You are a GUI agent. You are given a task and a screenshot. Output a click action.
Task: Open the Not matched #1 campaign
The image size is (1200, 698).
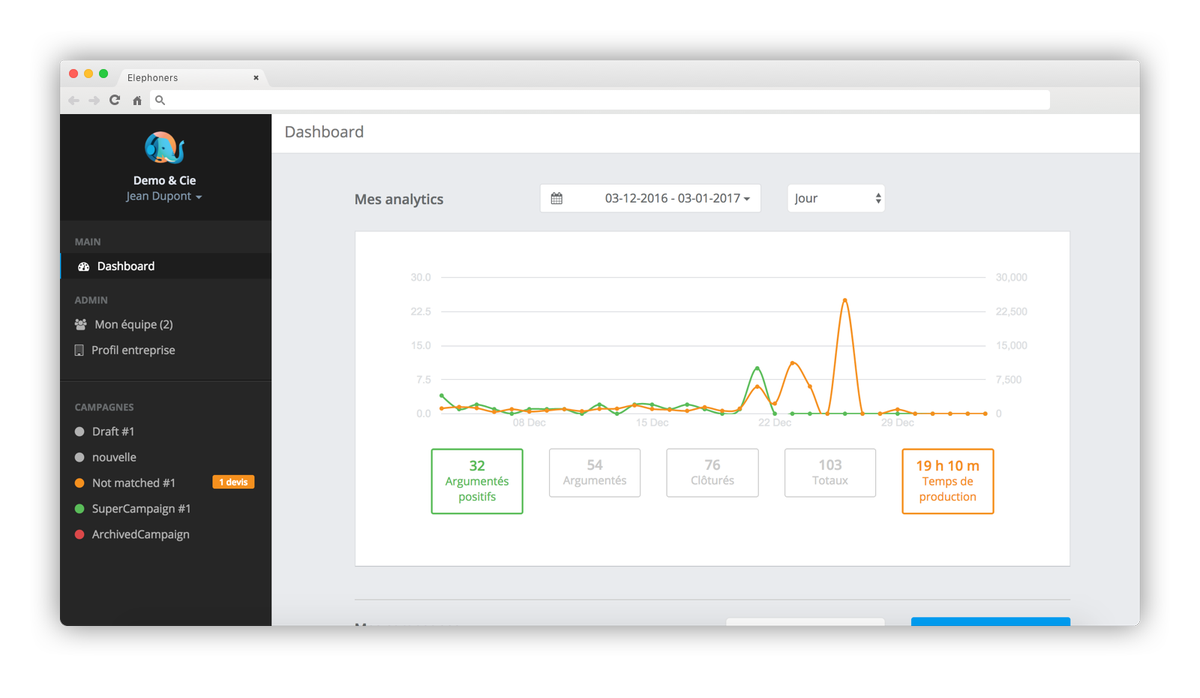(134, 483)
